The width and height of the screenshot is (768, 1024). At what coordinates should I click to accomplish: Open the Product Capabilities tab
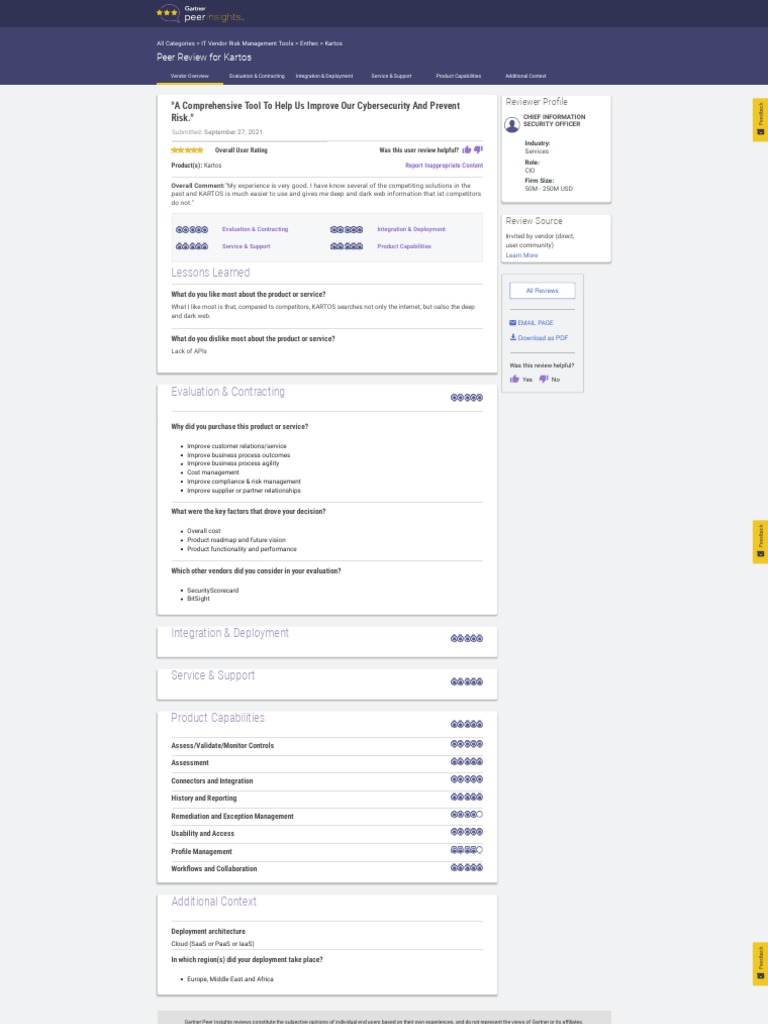click(x=458, y=76)
